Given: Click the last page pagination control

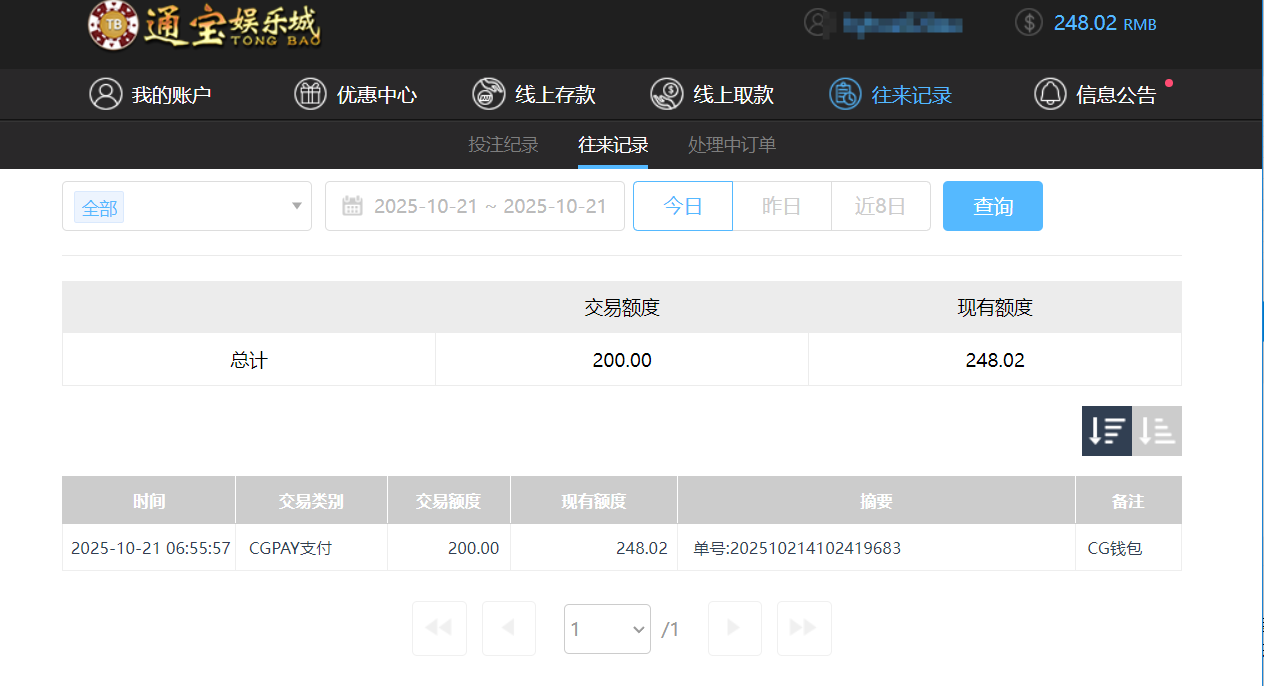Looking at the screenshot, I should point(804,628).
